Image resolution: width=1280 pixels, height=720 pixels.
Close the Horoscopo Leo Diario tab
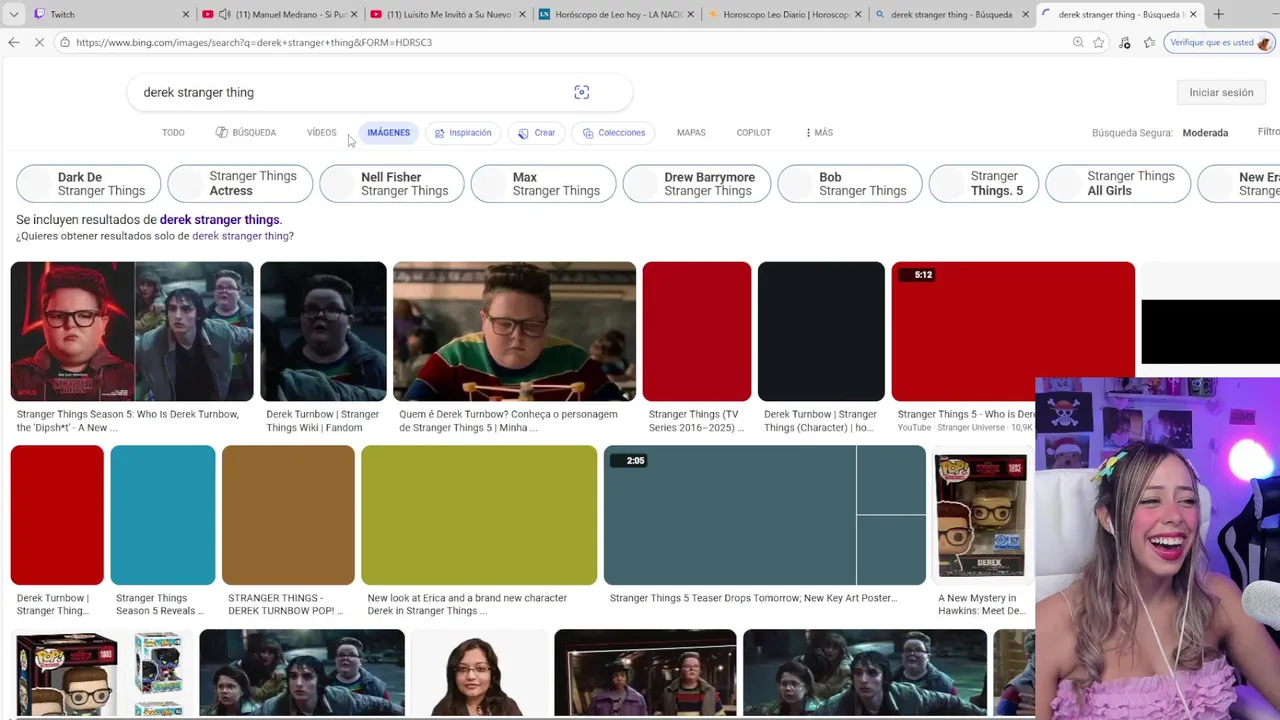tap(858, 14)
